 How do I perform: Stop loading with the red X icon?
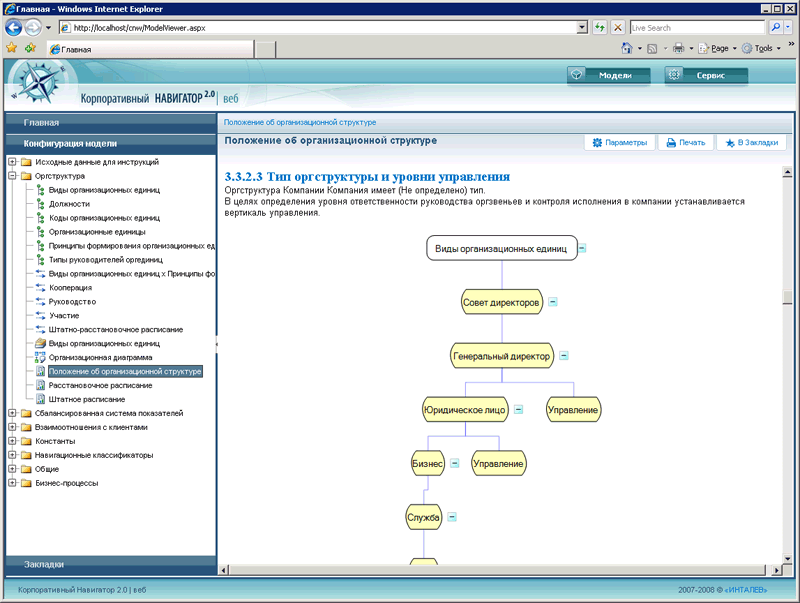click(x=617, y=28)
